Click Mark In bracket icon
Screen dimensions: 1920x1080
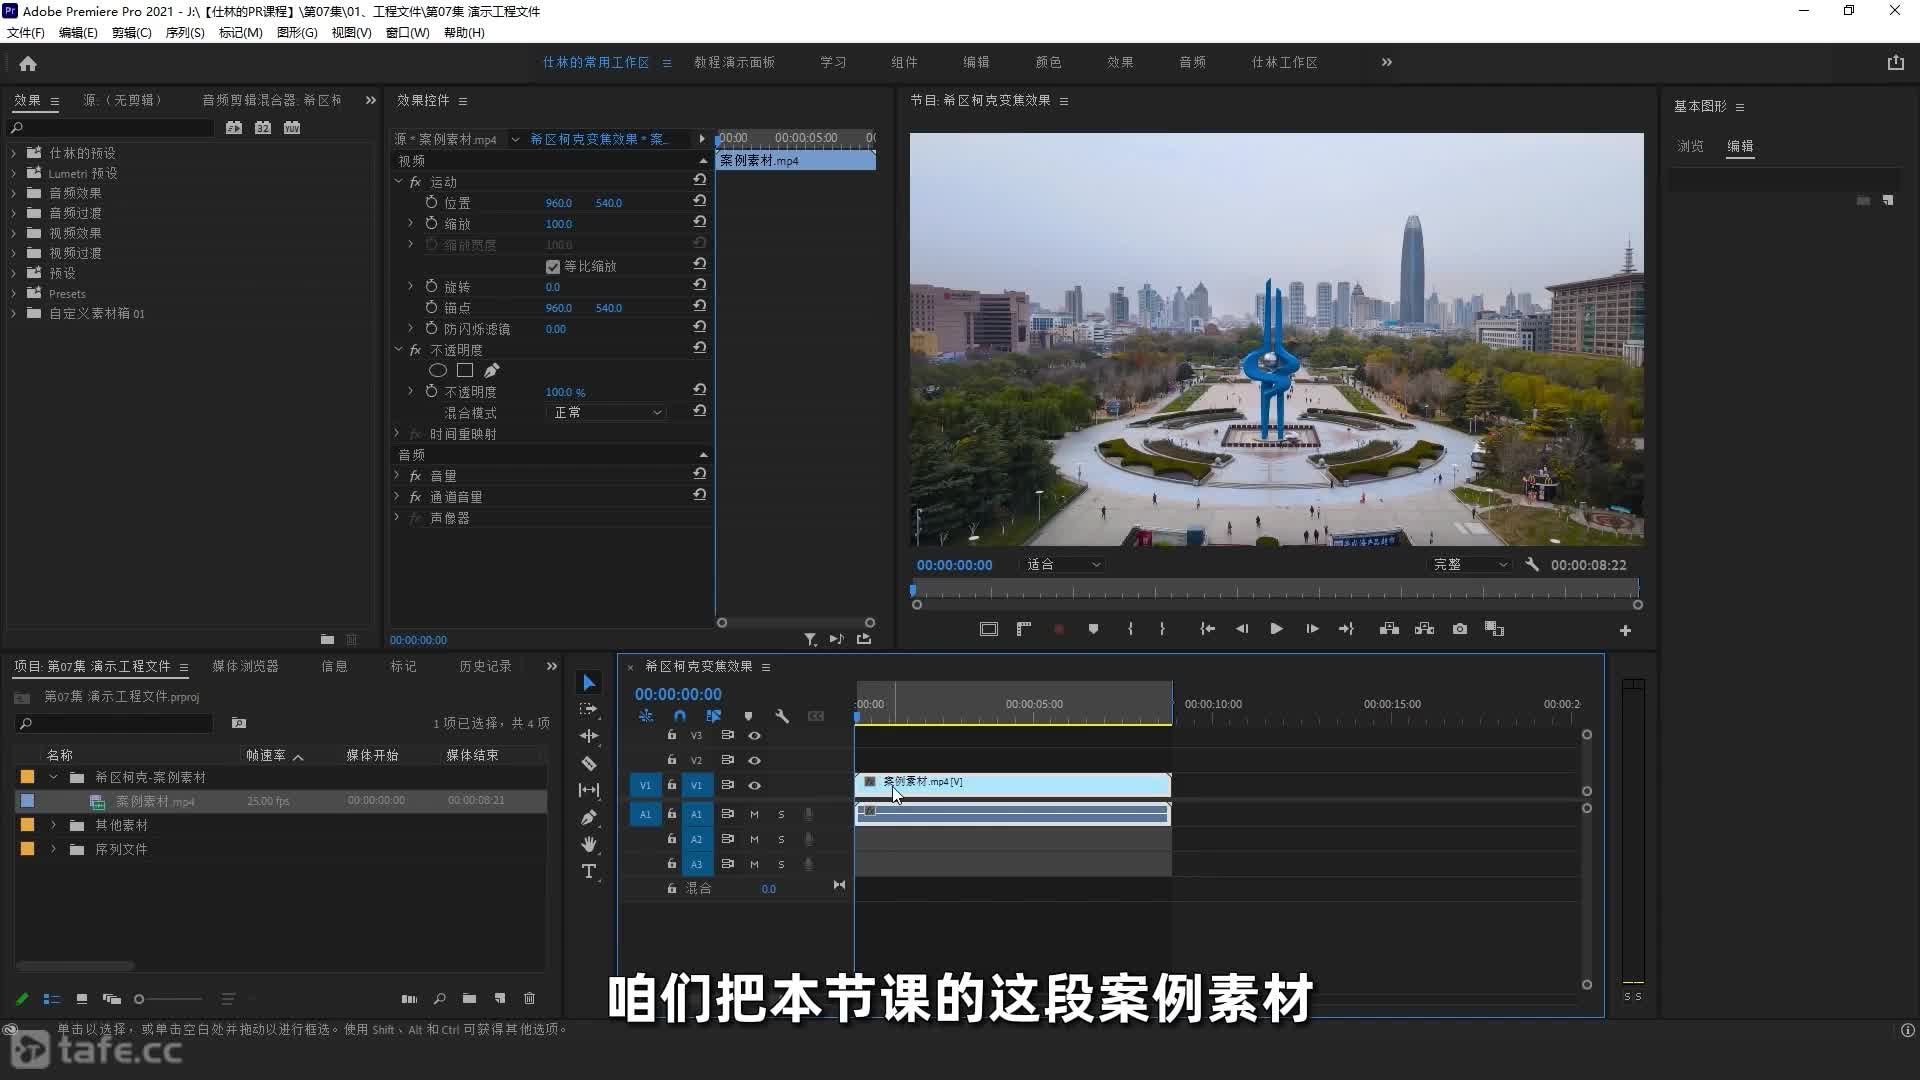pos(1130,629)
